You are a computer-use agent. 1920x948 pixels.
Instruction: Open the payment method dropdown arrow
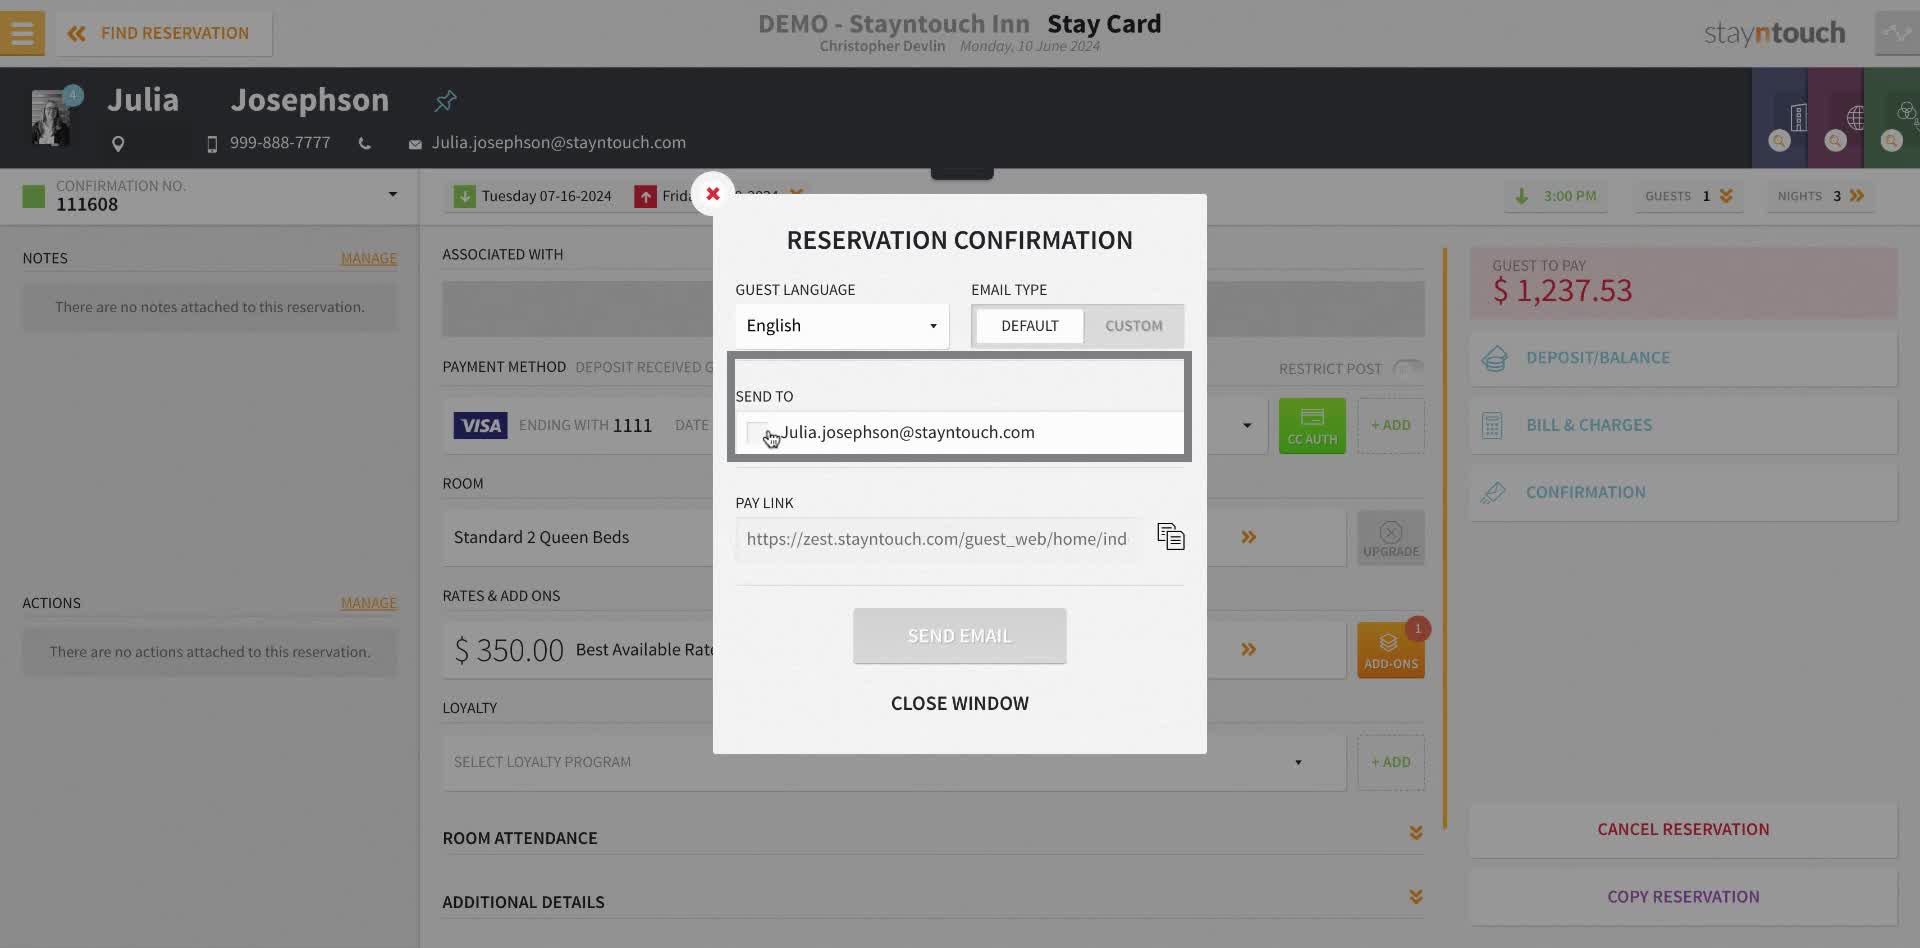coord(1247,425)
